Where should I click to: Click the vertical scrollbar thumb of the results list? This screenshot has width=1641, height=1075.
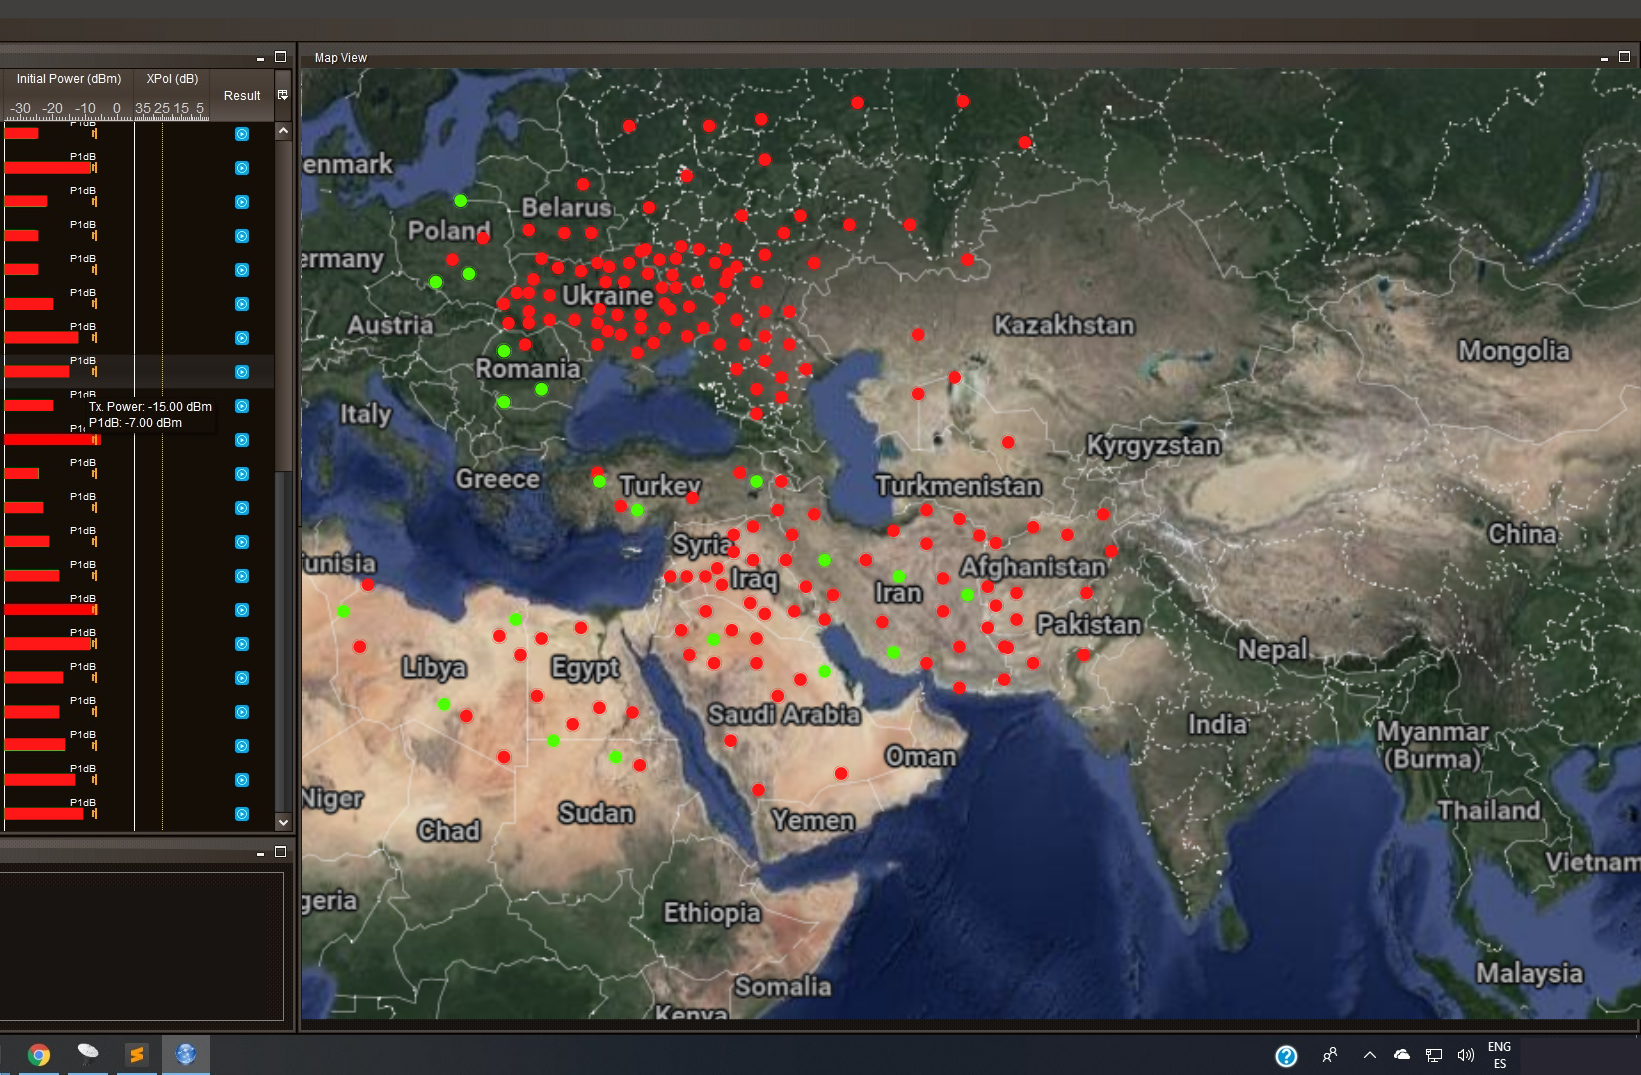pos(283,300)
